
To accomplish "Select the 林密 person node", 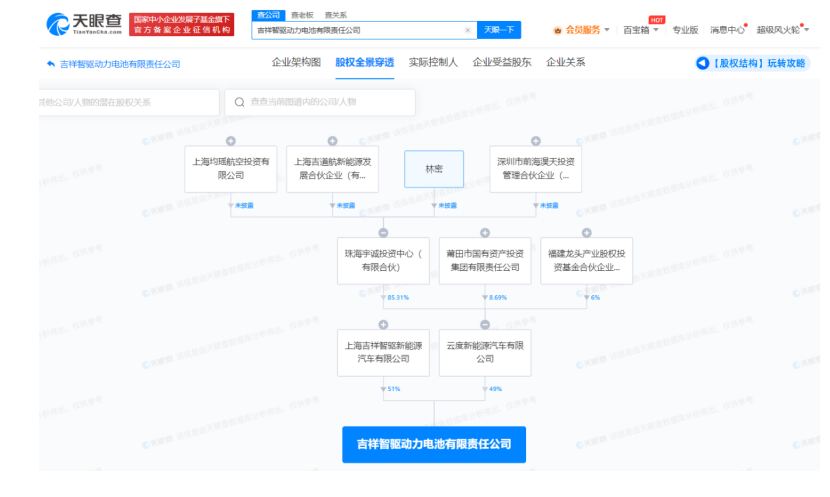I will [x=434, y=169].
